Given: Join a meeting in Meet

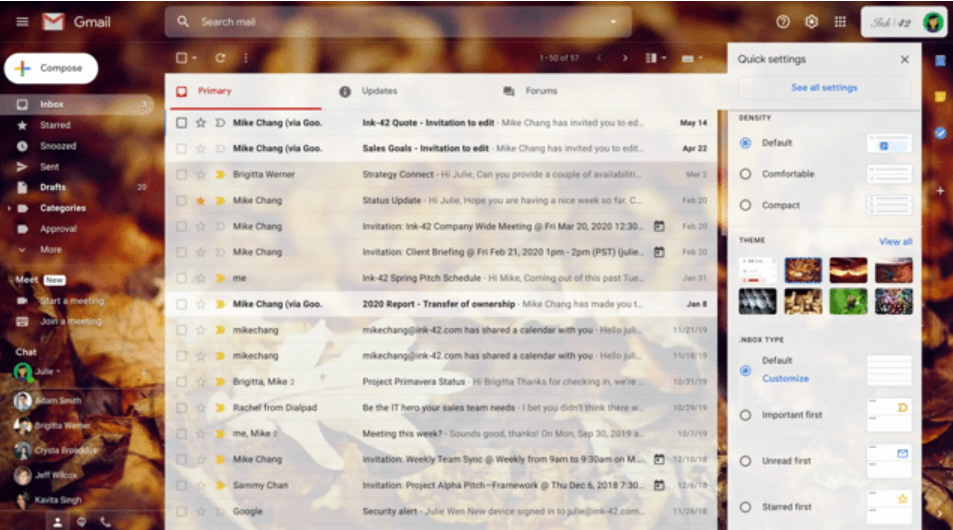Looking at the screenshot, I should click(x=71, y=322).
